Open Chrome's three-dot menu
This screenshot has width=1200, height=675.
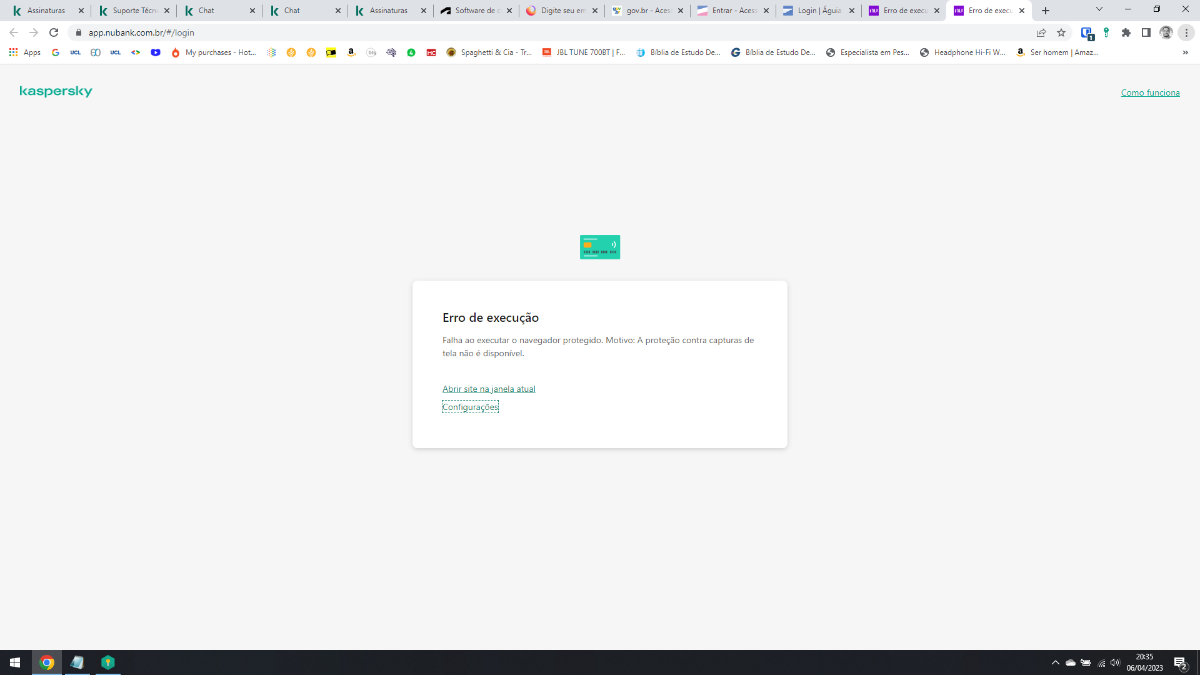pyautogui.click(x=1186, y=32)
